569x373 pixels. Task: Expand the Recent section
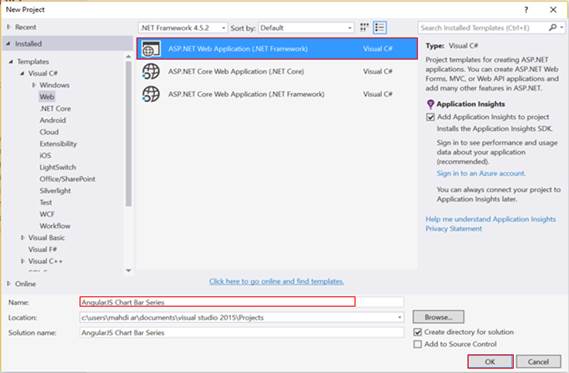[9, 27]
